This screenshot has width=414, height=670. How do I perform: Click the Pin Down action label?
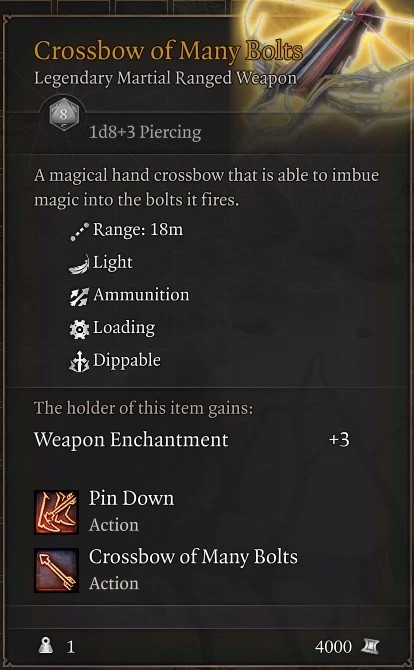132,499
